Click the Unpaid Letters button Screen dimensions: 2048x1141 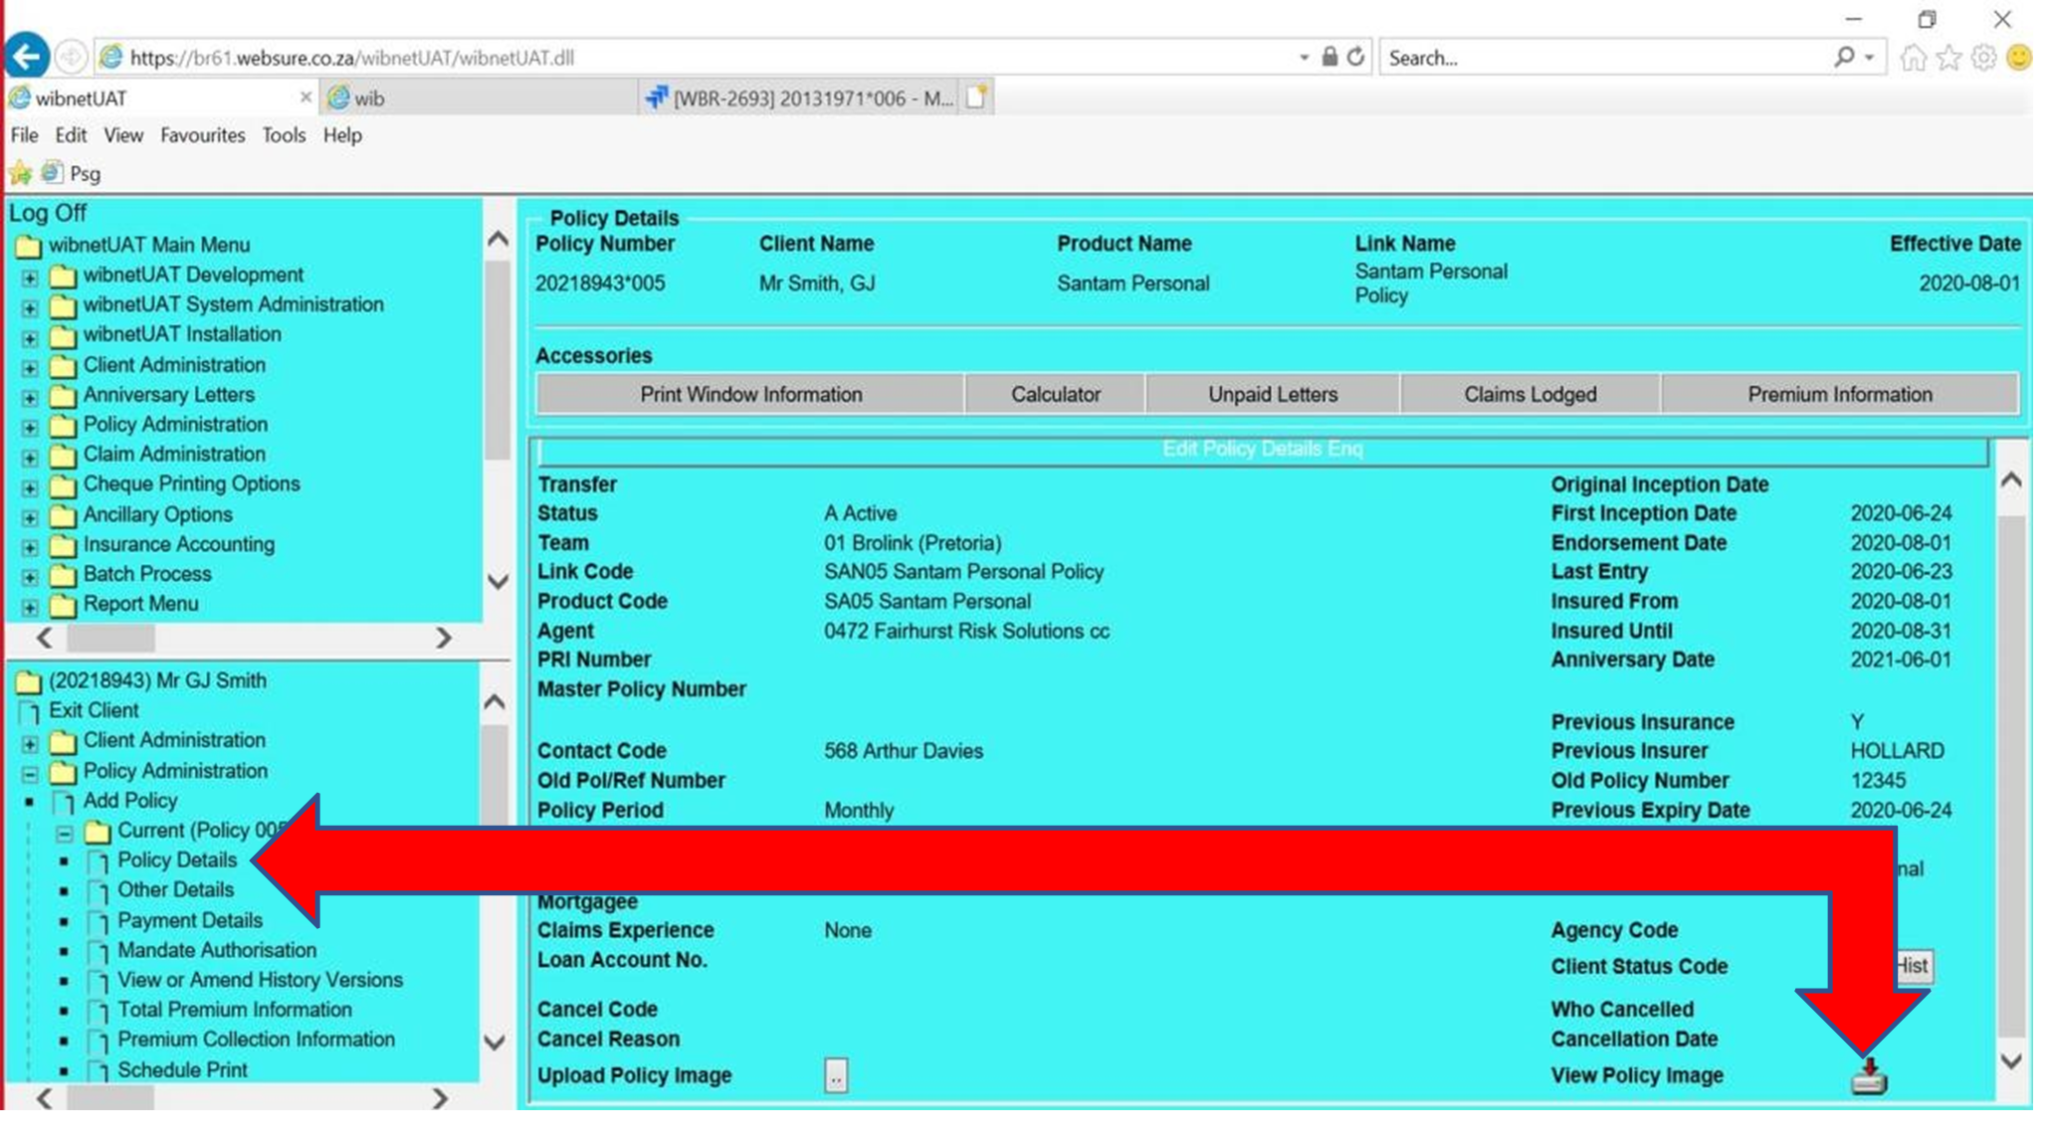(1272, 394)
